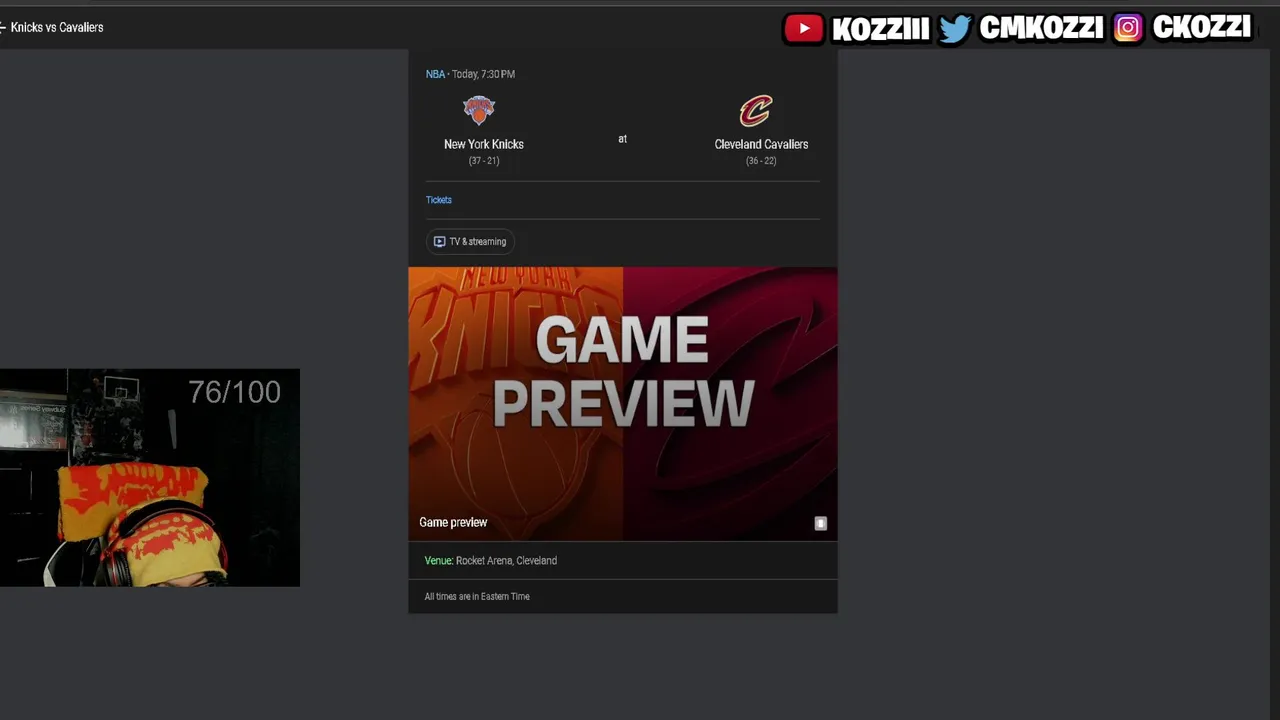
Task: Click the Instagram icon in the banner
Action: click(x=1127, y=28)
